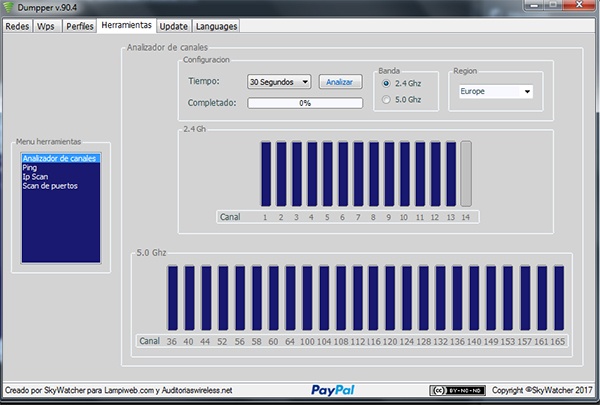Select Analizador de canales in tools menu
600x405 pixels.
click(x=61, y=158)
